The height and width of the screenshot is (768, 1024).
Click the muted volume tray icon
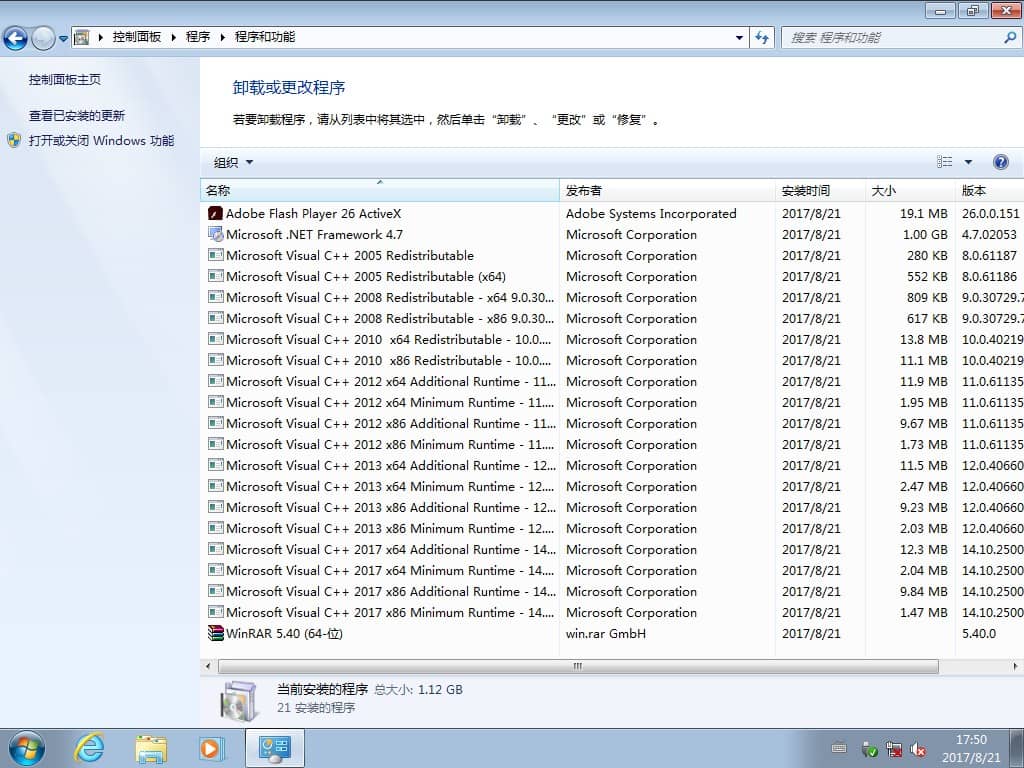coord(918,749)
